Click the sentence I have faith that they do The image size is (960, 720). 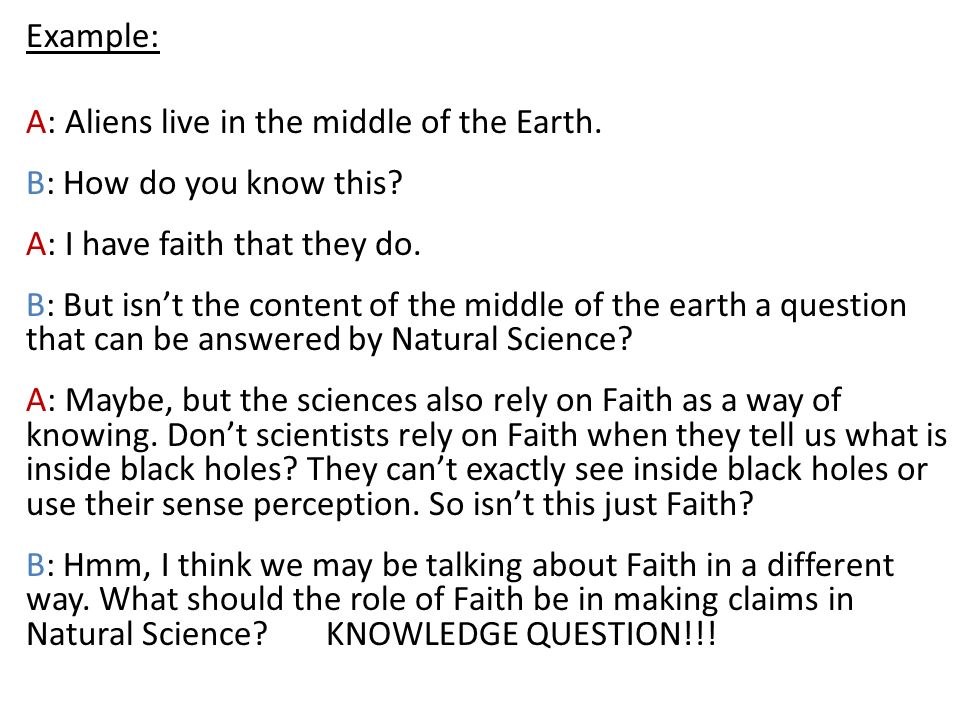242,244
